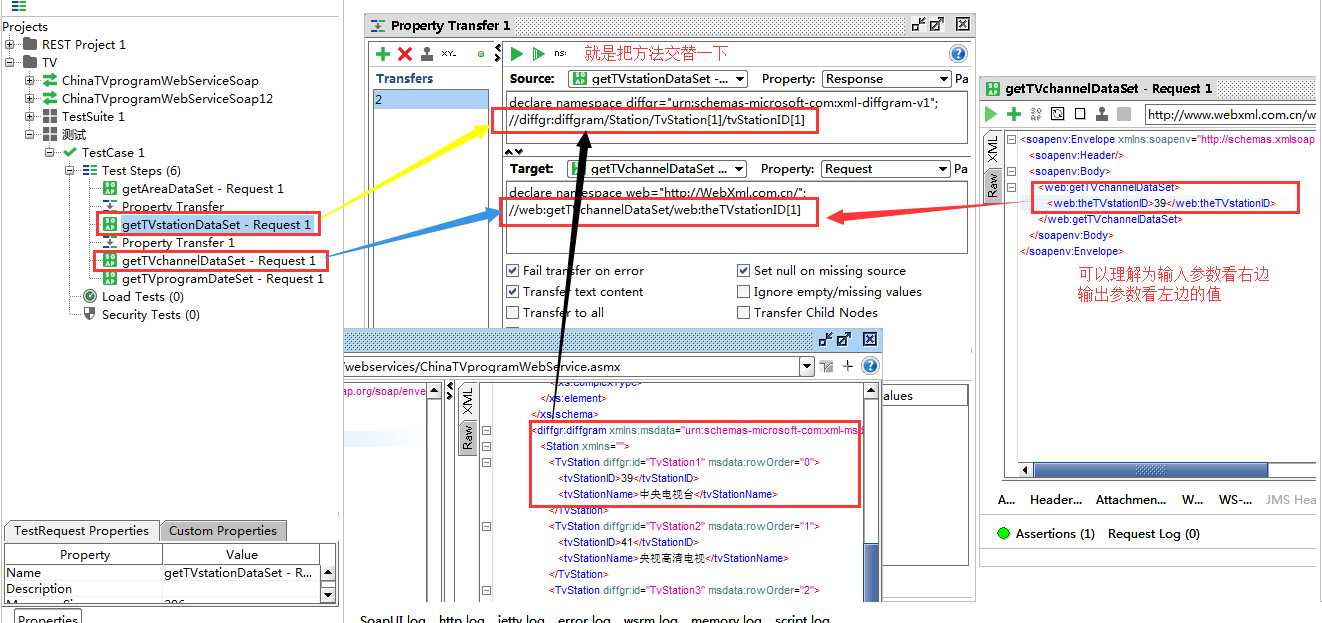The width and height of the screenshot is (1322, 623).
Task: Open the Source step dropdown
Action: [658, 79]
